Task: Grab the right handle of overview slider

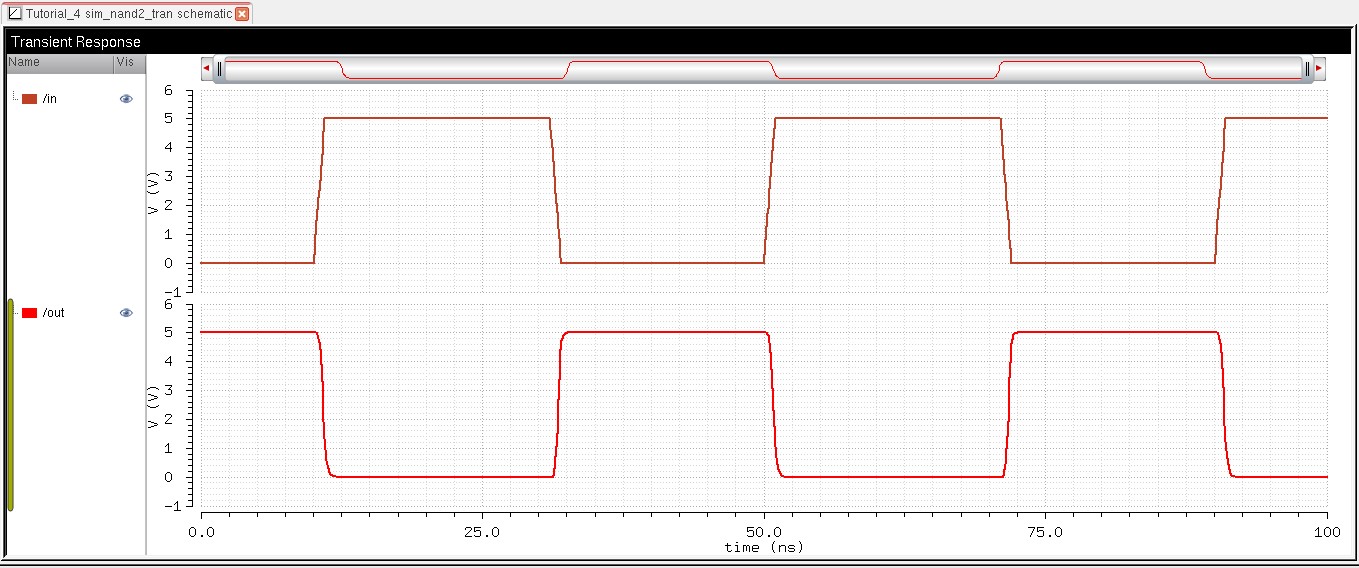Action: (x=1307, y=68)
